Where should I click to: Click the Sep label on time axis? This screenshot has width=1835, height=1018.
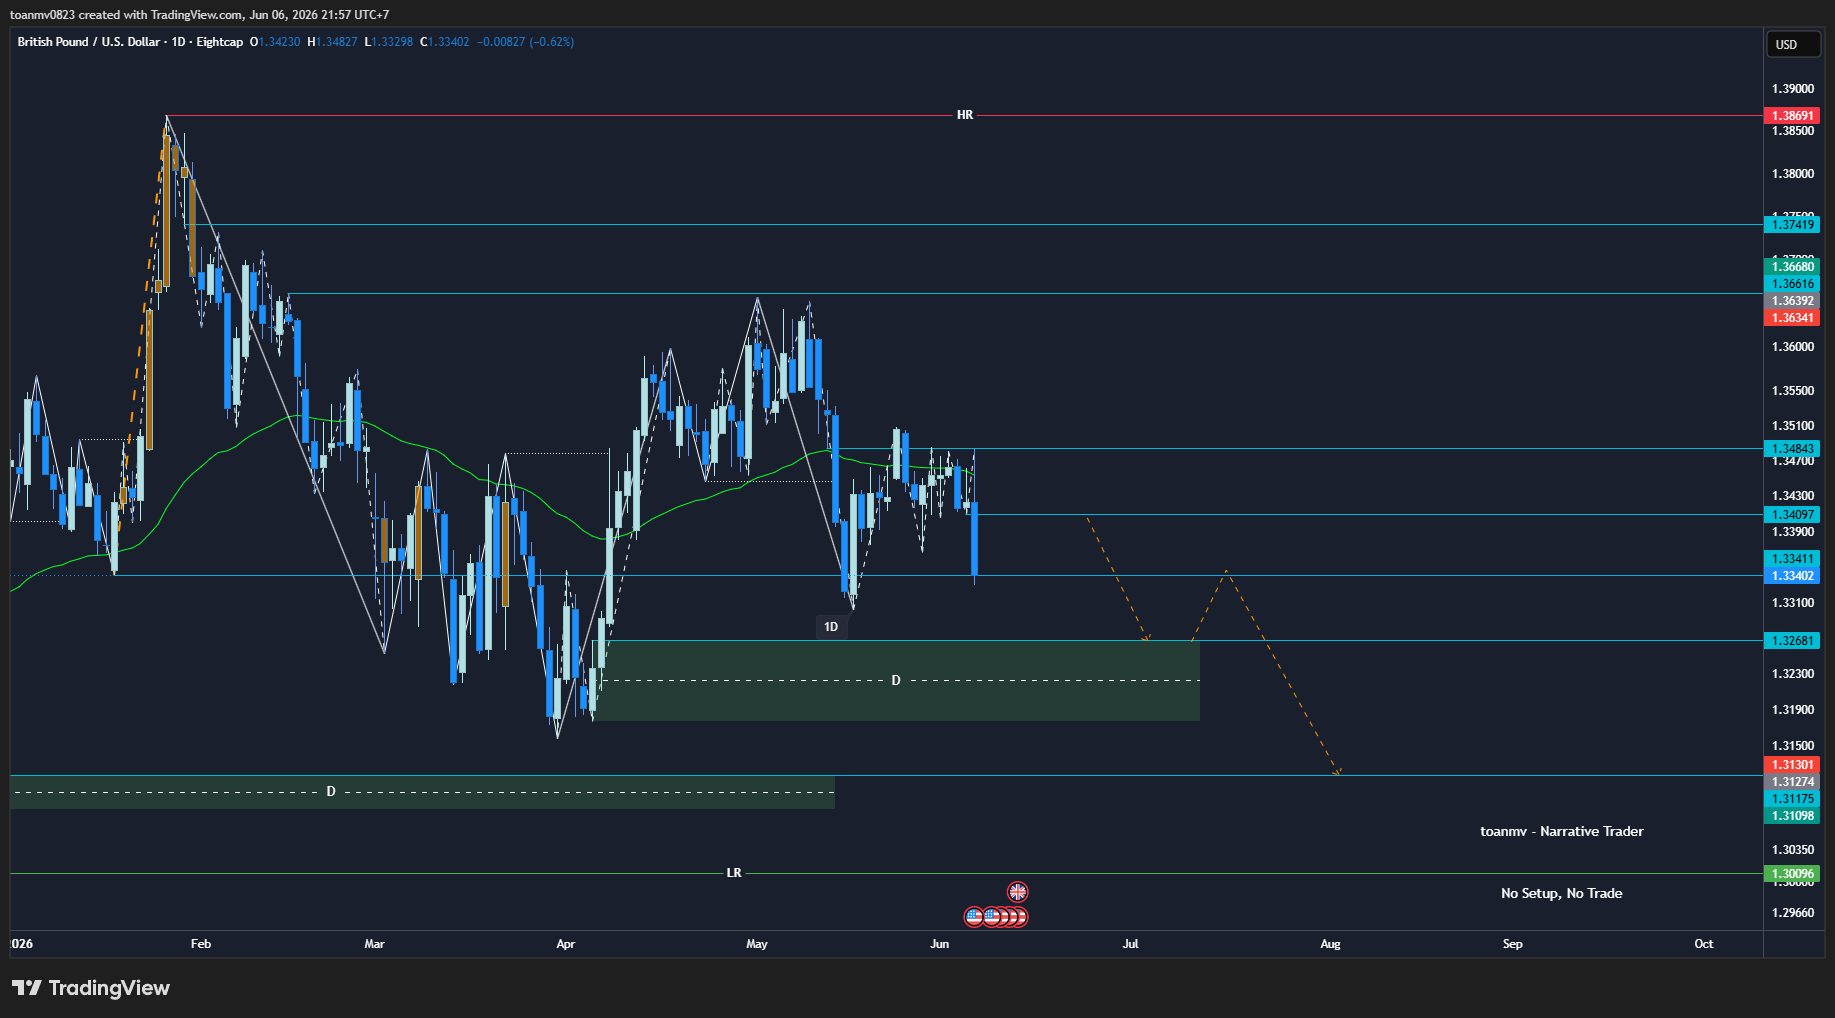point(1513,944)
